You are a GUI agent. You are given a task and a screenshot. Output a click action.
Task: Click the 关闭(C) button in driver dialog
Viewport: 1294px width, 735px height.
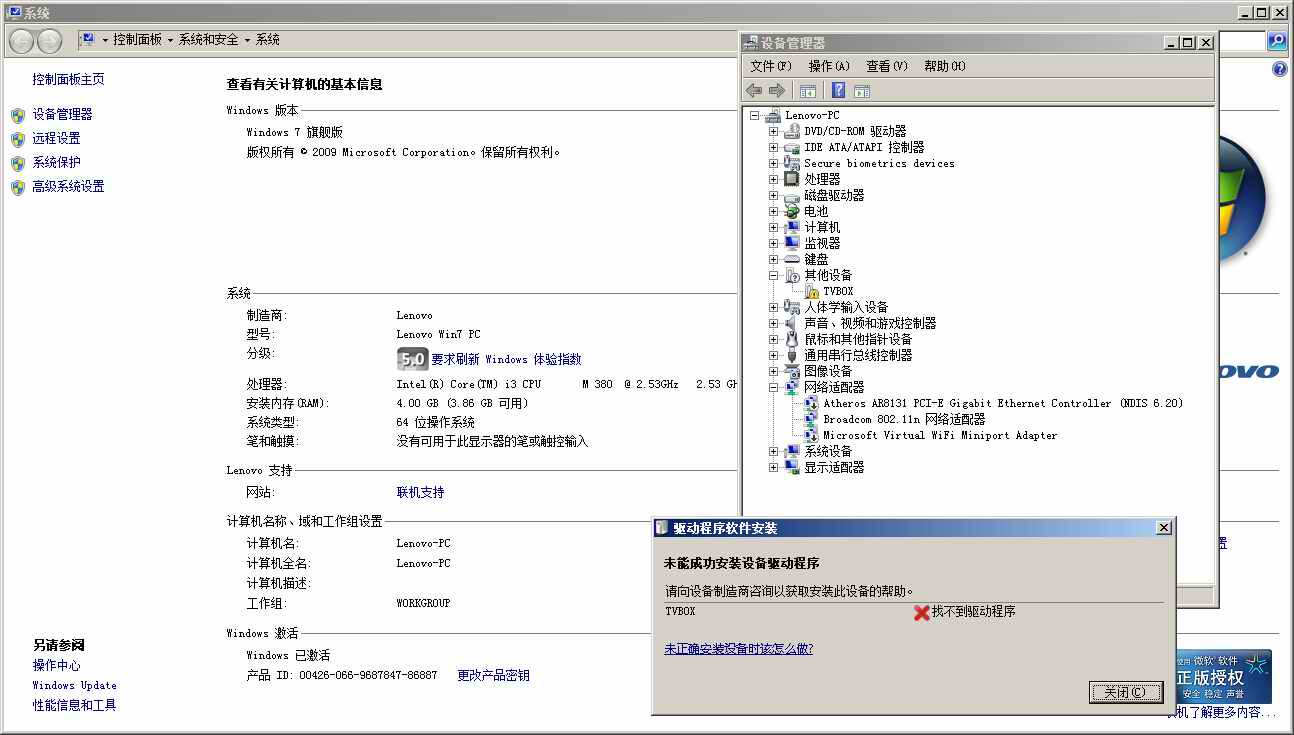1125,692
